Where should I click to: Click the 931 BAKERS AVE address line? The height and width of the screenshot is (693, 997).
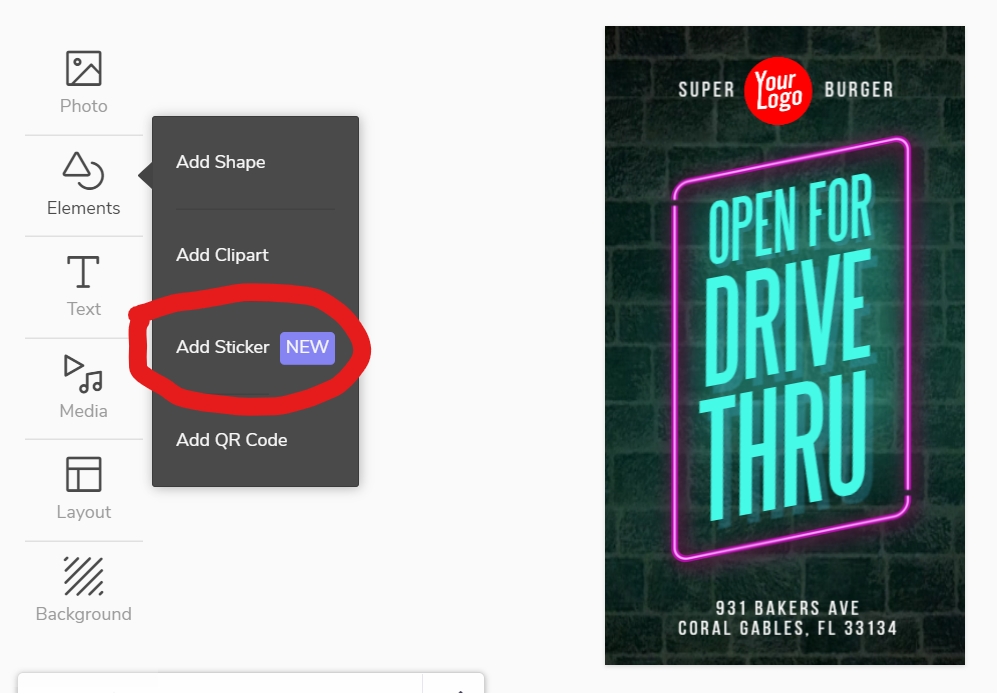[787, 608]
